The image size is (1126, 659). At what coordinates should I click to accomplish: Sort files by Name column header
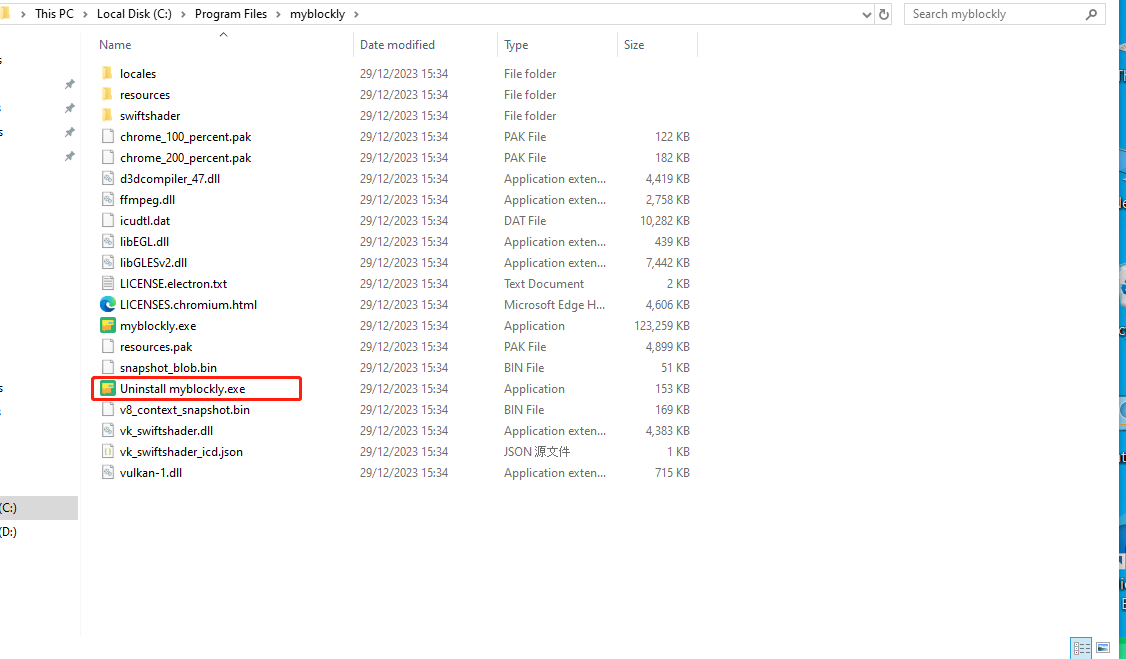pos(115,45)
